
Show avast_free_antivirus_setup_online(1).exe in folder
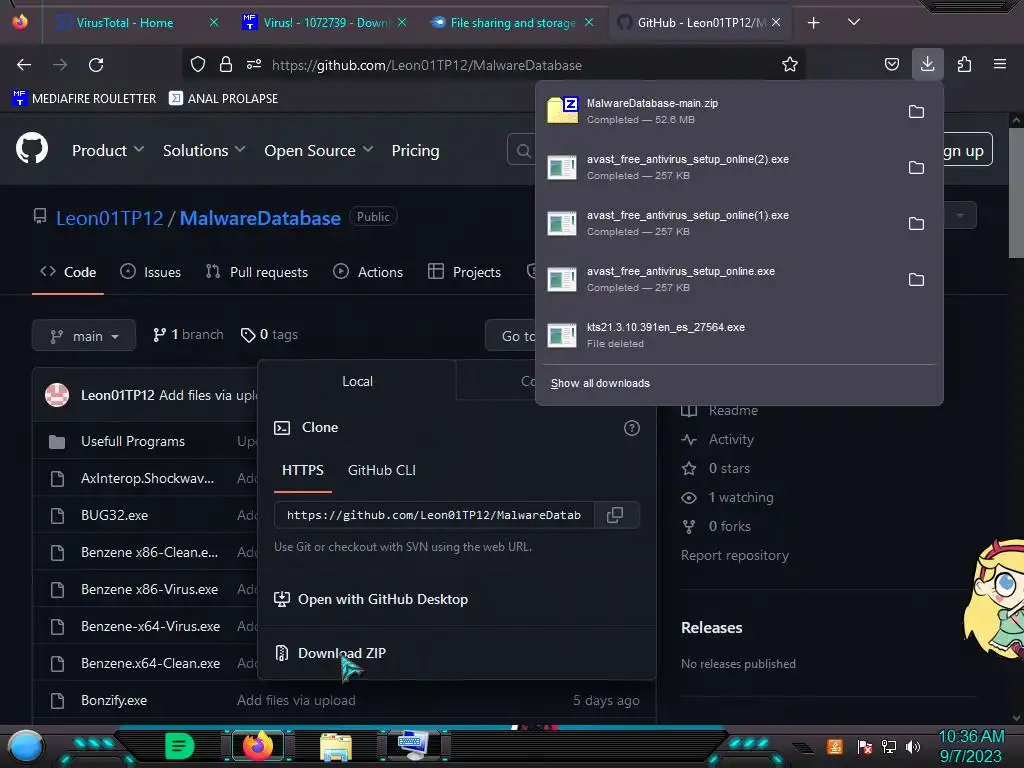916,224
